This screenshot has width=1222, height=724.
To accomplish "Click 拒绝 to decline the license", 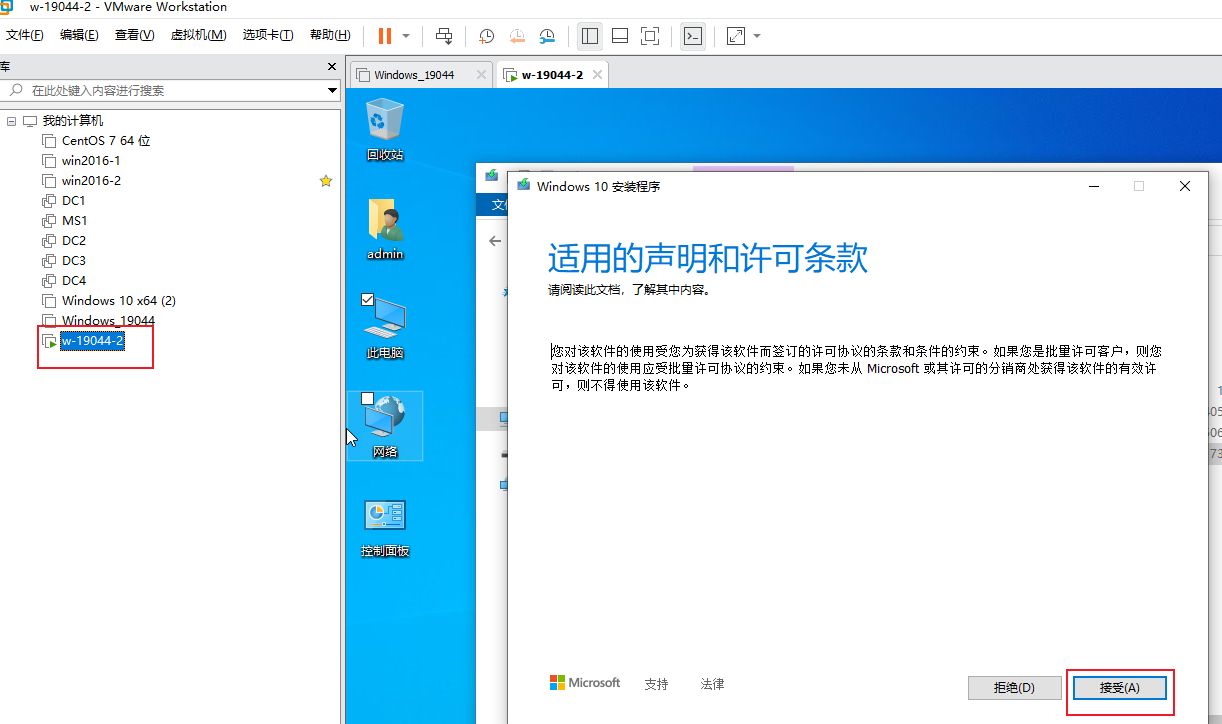I will [x=1014, y=688].
